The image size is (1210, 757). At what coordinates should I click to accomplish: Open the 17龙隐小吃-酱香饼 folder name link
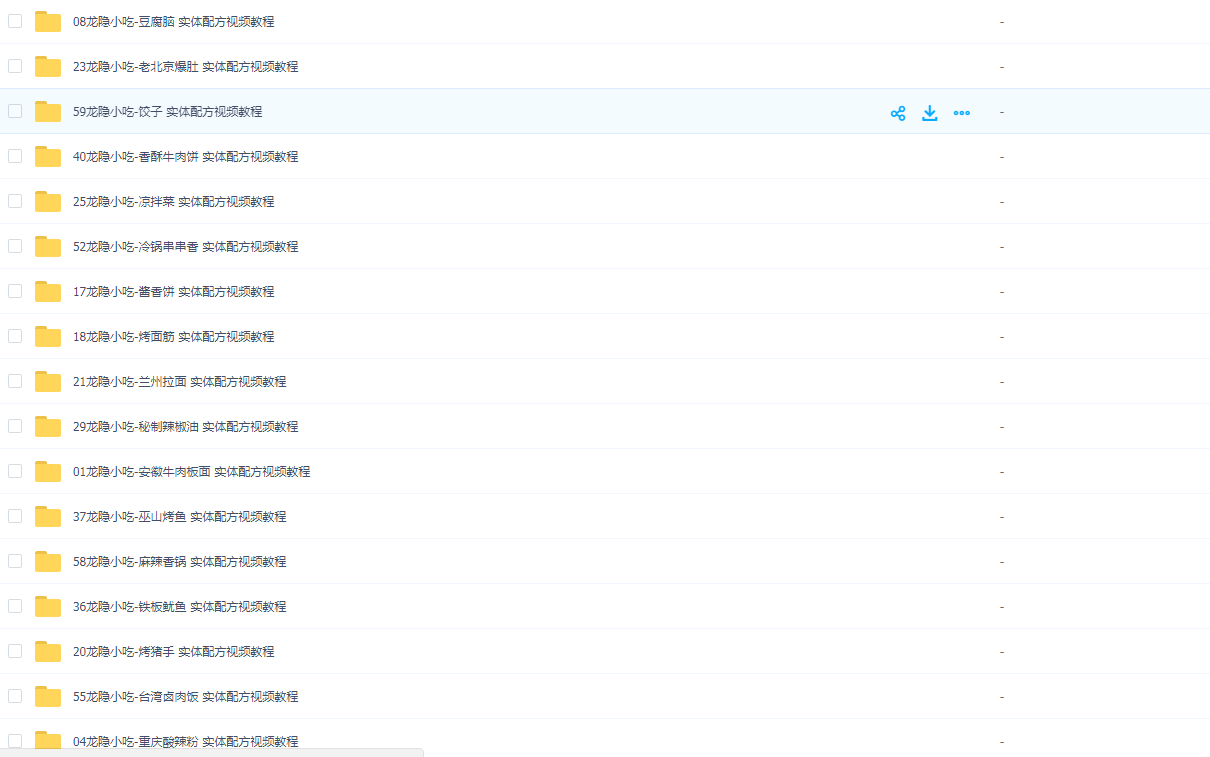(x=173, y=292)
